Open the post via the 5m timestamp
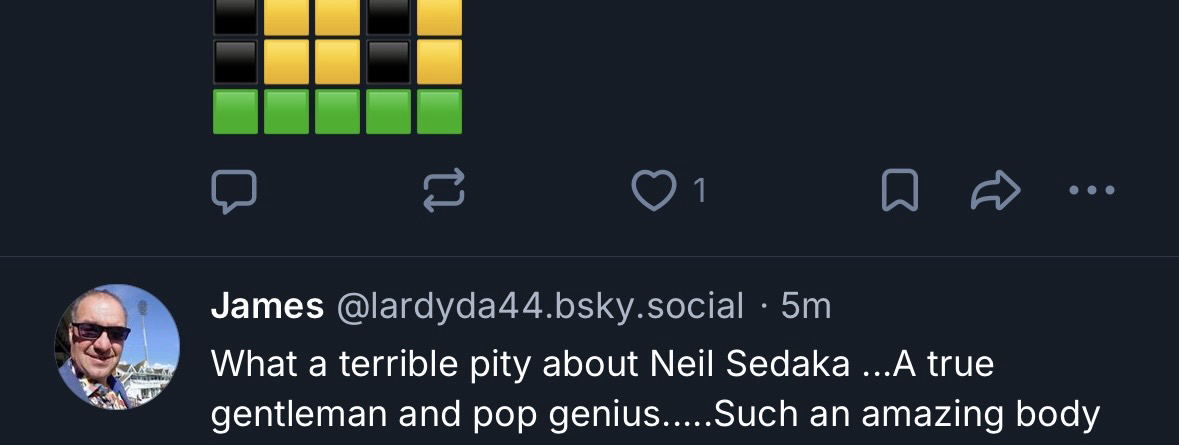 806,306
